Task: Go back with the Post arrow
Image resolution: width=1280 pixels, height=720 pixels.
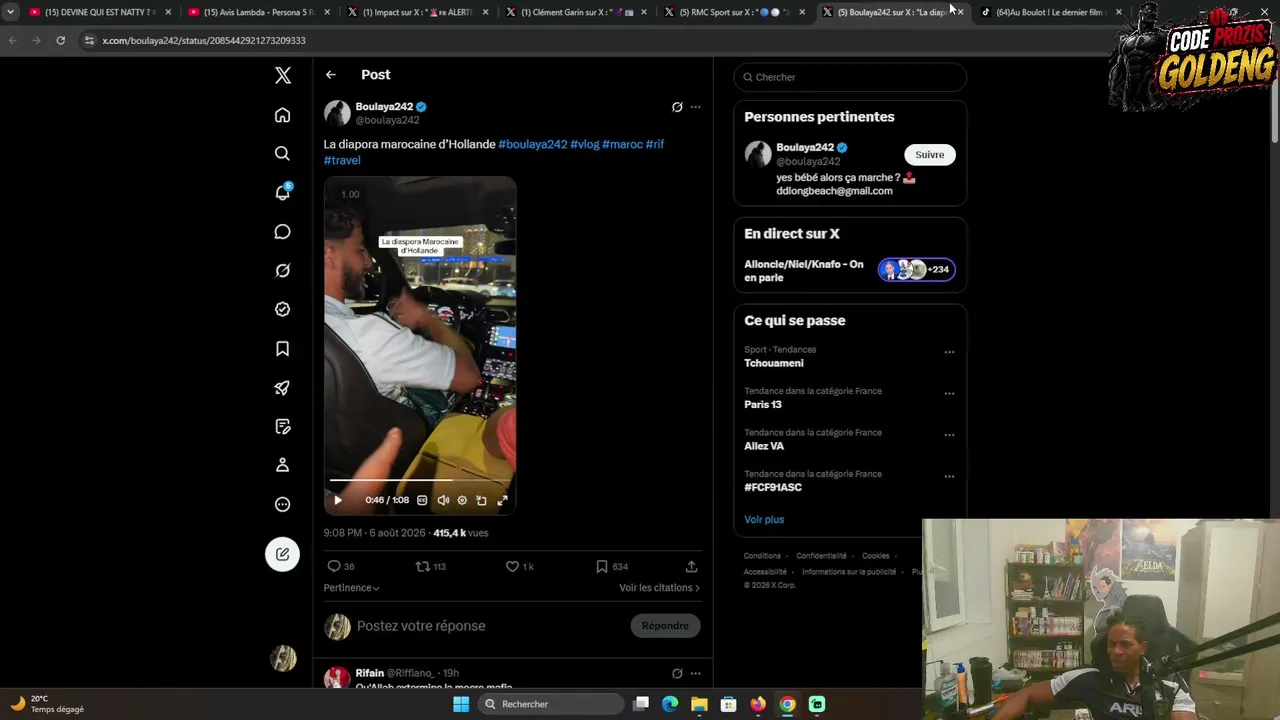Action: coord(331,75)
